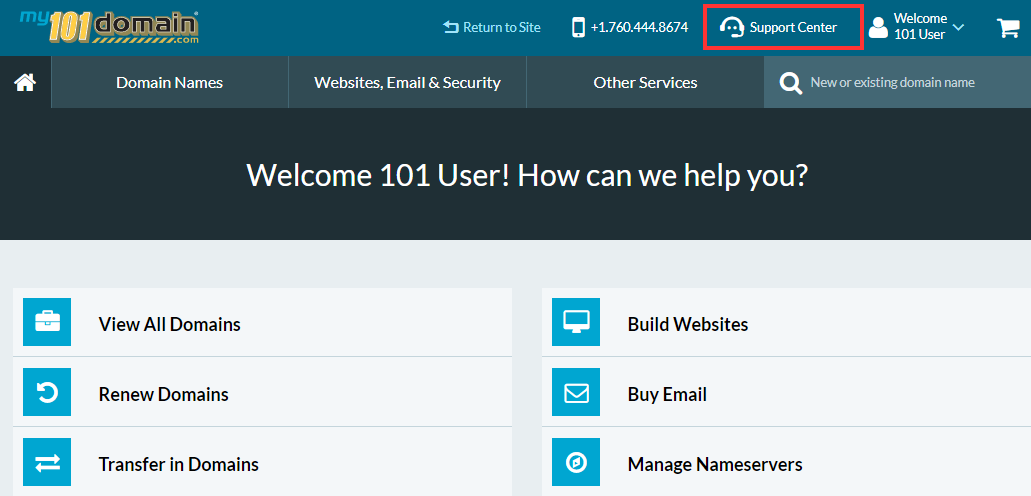The height and width of the screenshot is (496, 1031).
Task: Click the circular arrow Renew Domains icon
Action: point(47,393)
